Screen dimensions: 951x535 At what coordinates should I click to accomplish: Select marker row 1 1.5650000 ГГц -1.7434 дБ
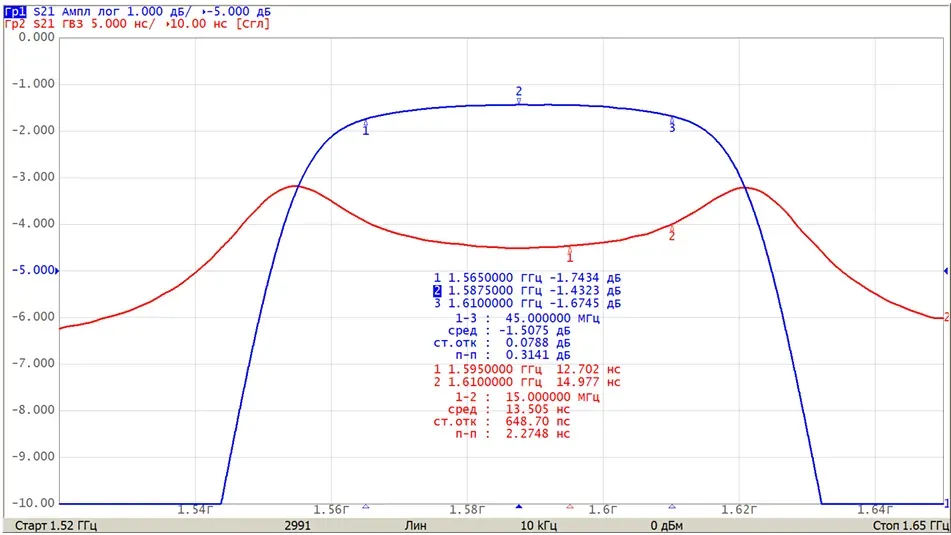(527, 278)
